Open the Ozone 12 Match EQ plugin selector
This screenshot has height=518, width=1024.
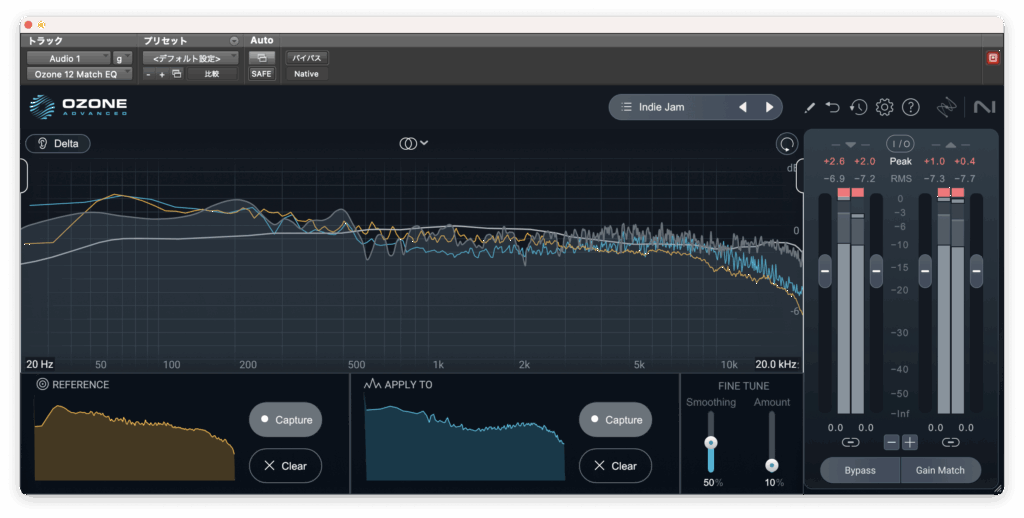click(78, 74)
